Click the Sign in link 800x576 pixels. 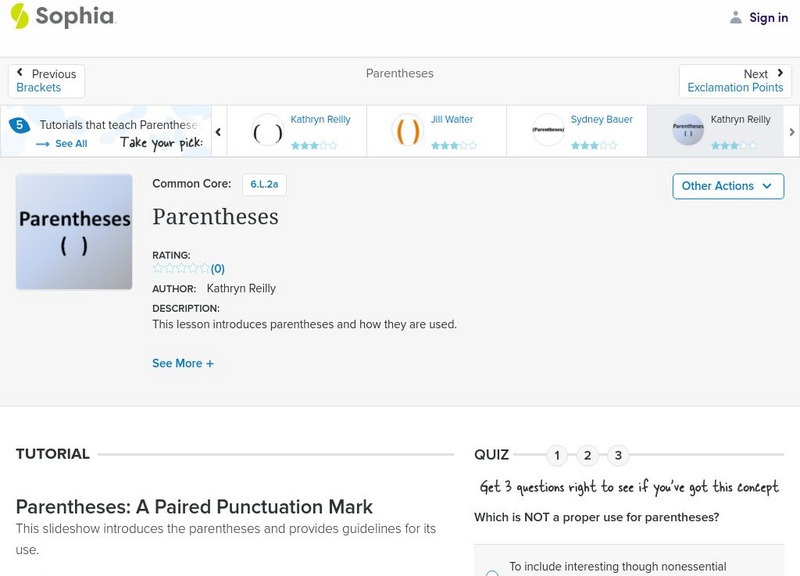(768, 17)
